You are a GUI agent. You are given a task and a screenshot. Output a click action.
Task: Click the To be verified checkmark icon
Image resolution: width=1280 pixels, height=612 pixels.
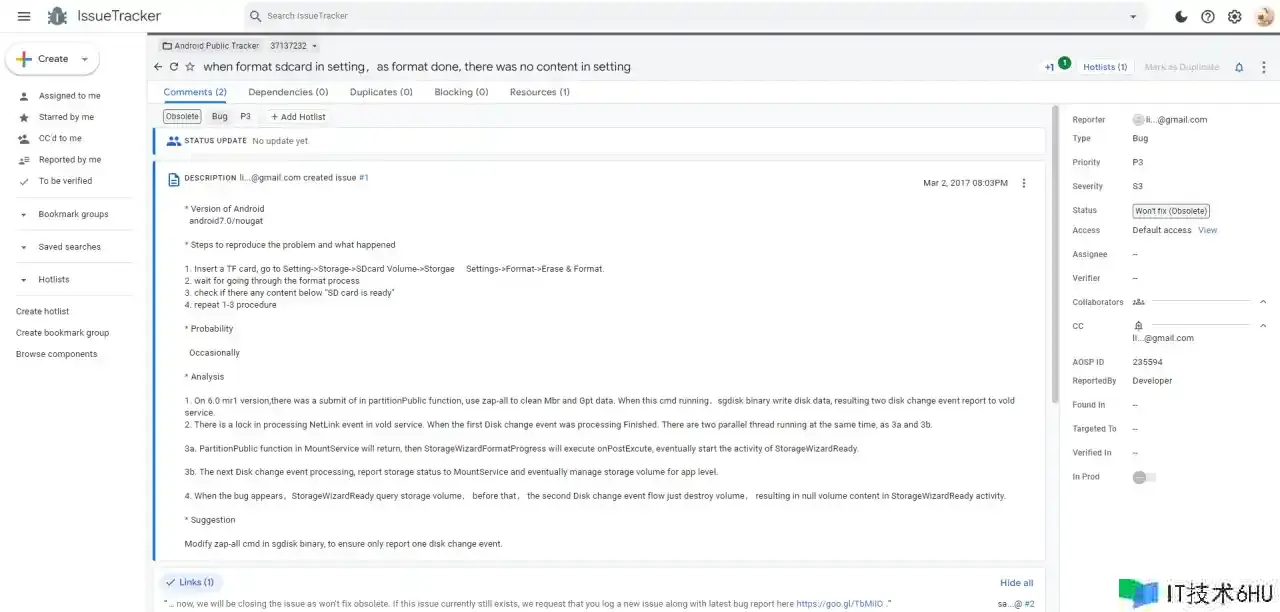point(24,181)
